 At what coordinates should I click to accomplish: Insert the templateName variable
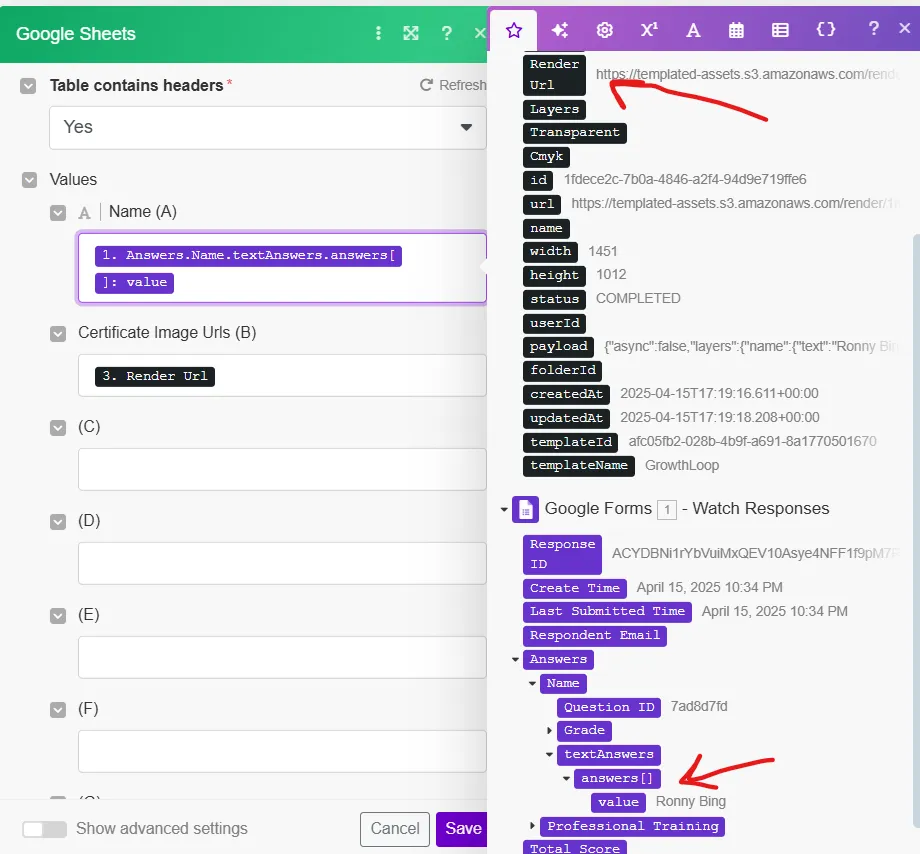[x=579, y=466]
